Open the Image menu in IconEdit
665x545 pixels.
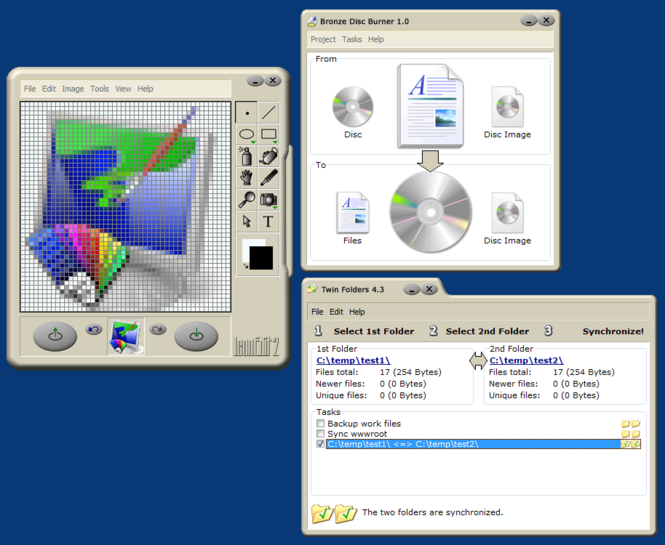click(x=73, y=89)
